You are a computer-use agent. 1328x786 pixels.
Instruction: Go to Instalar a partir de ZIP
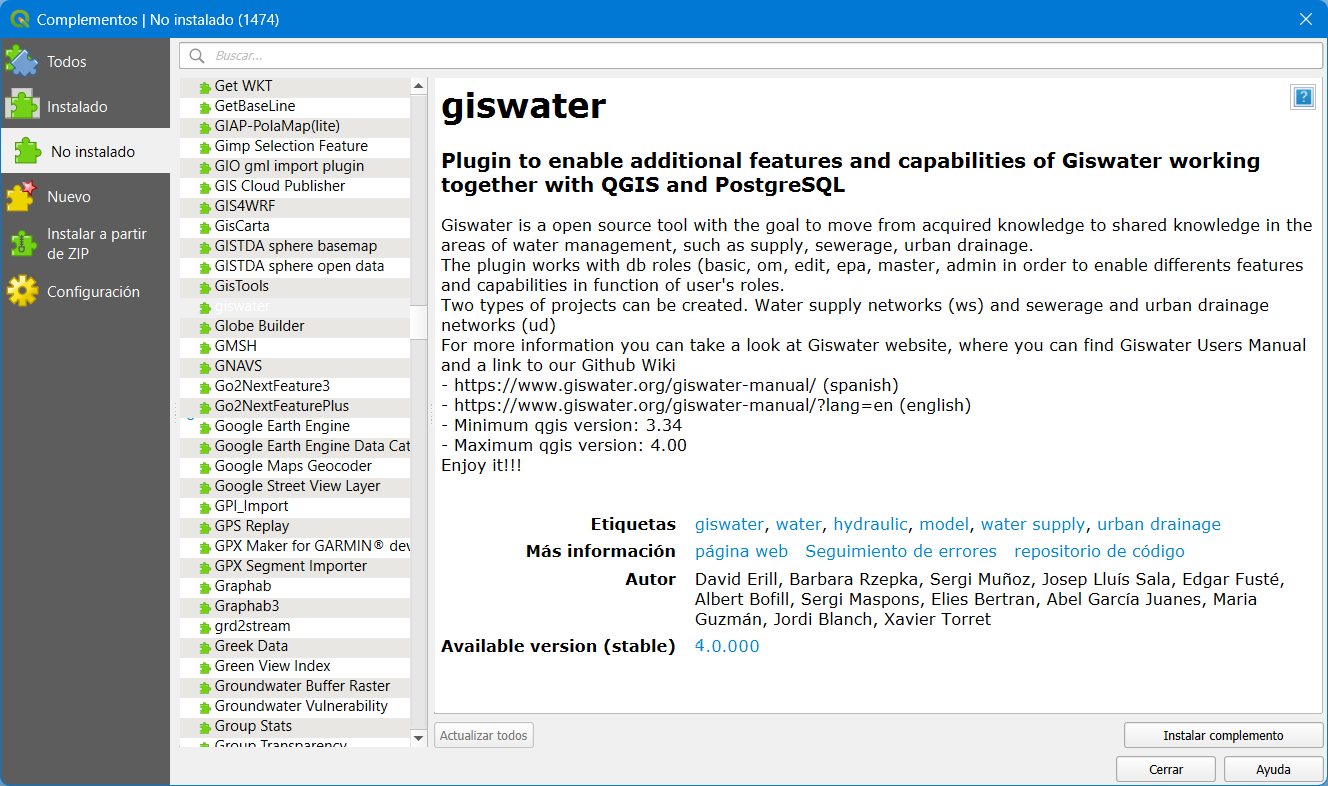tap(85, 243)
